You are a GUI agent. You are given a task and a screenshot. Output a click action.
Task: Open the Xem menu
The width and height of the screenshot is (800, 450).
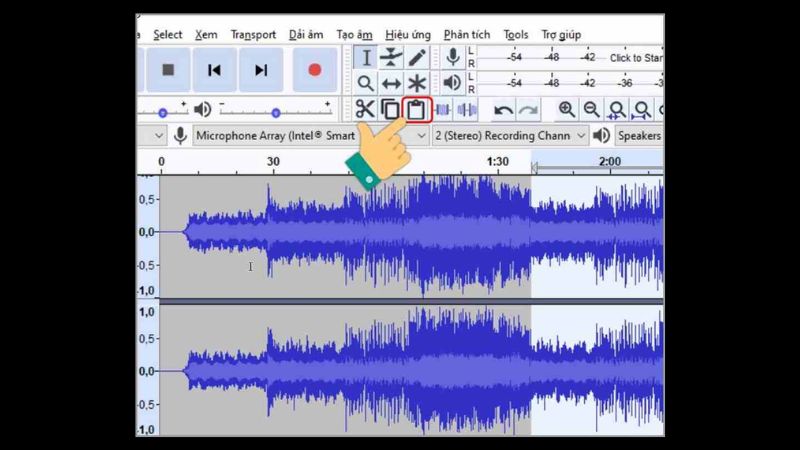coord(206,35)
